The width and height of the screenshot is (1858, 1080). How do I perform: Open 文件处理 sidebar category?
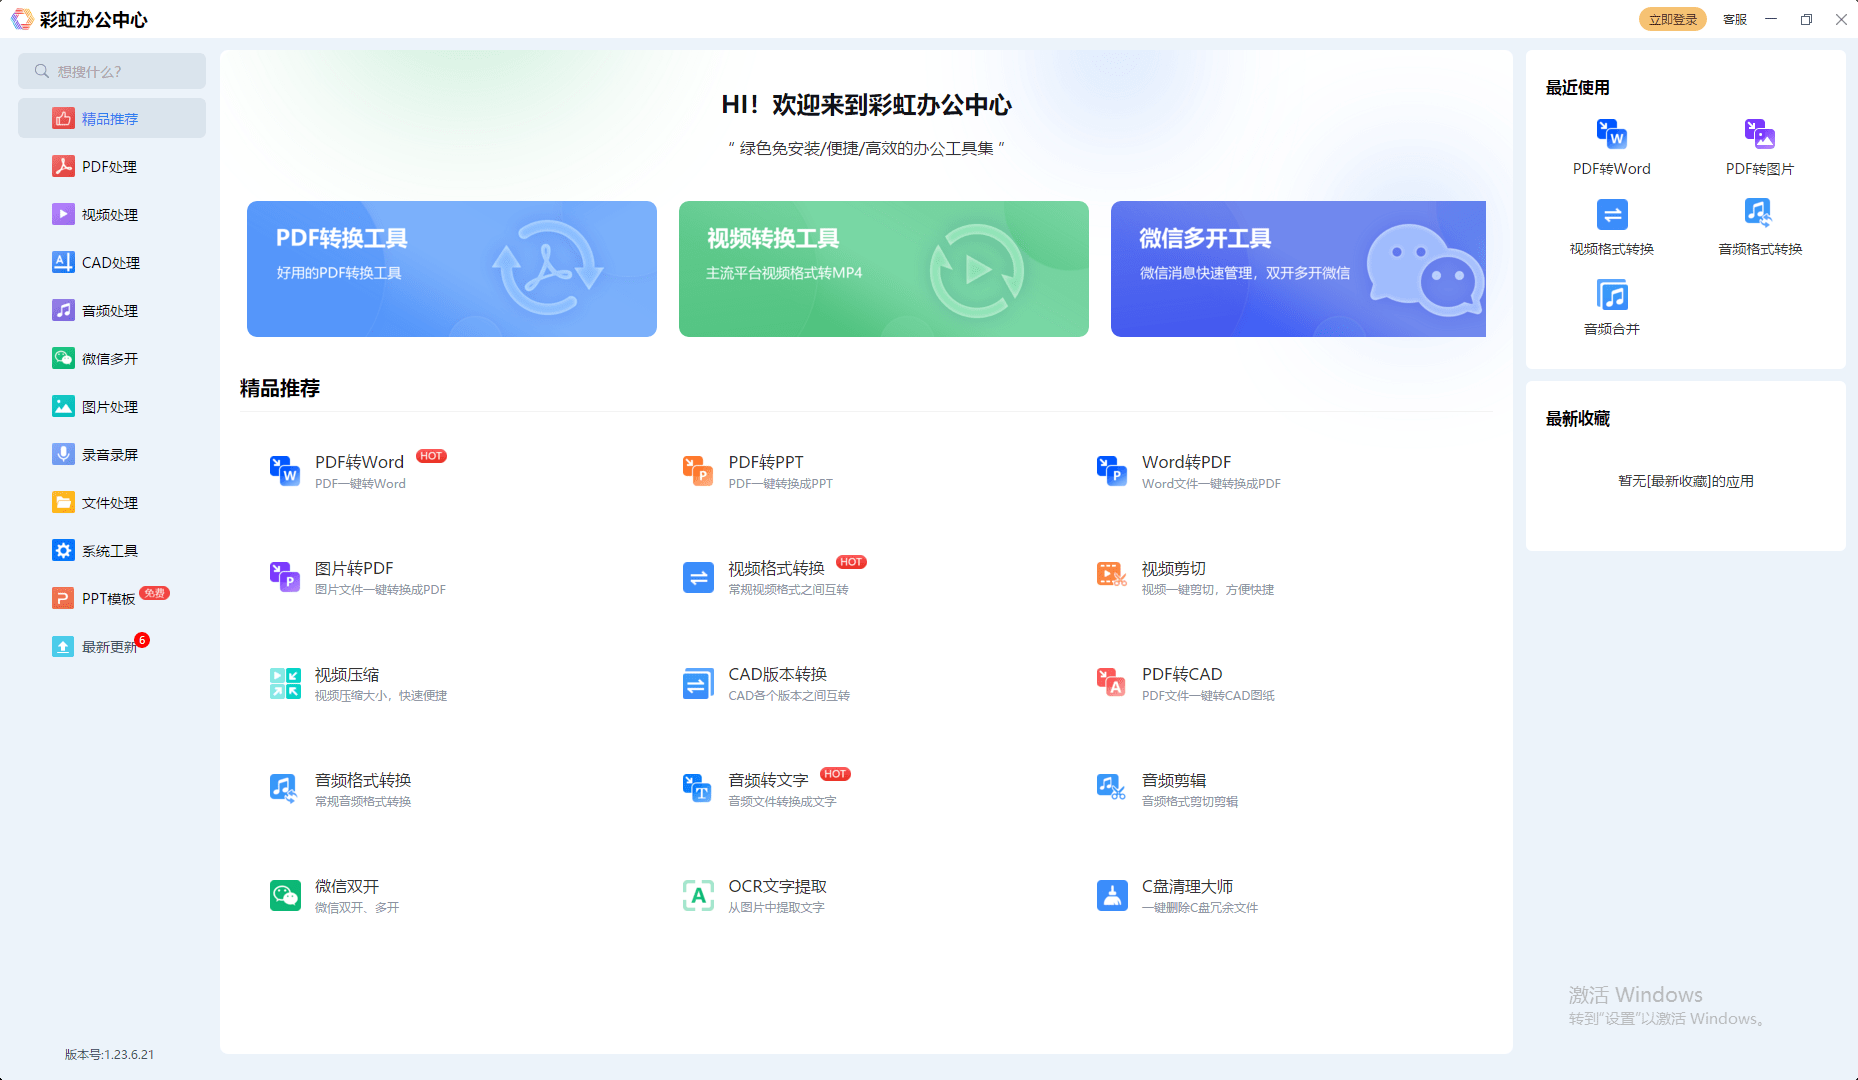[112, 502]
